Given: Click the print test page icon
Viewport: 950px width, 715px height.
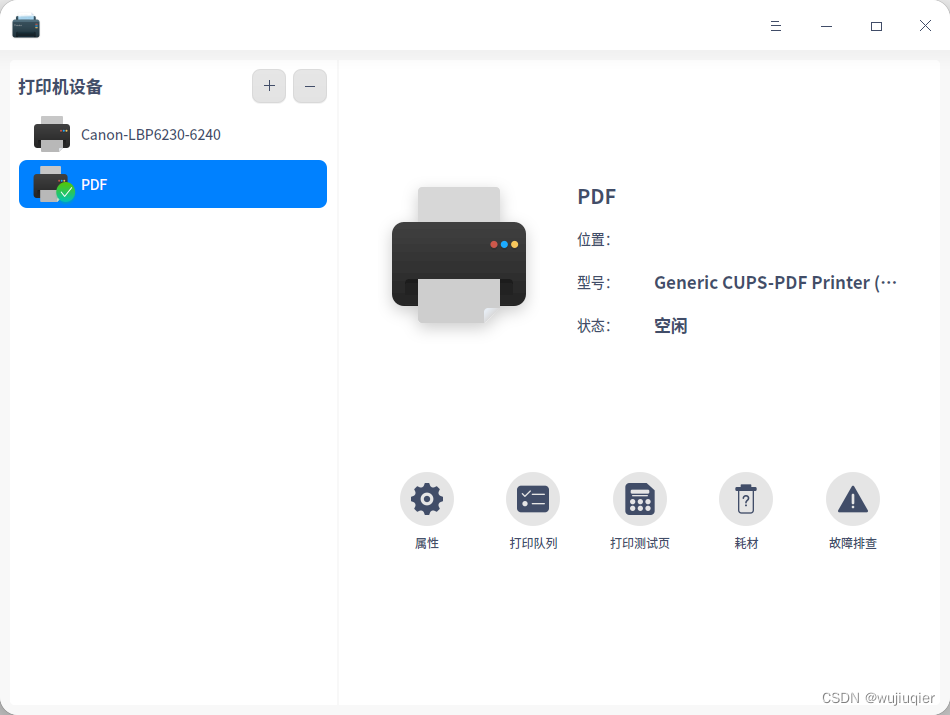Looking at the screenshot, I should point(640,499).
